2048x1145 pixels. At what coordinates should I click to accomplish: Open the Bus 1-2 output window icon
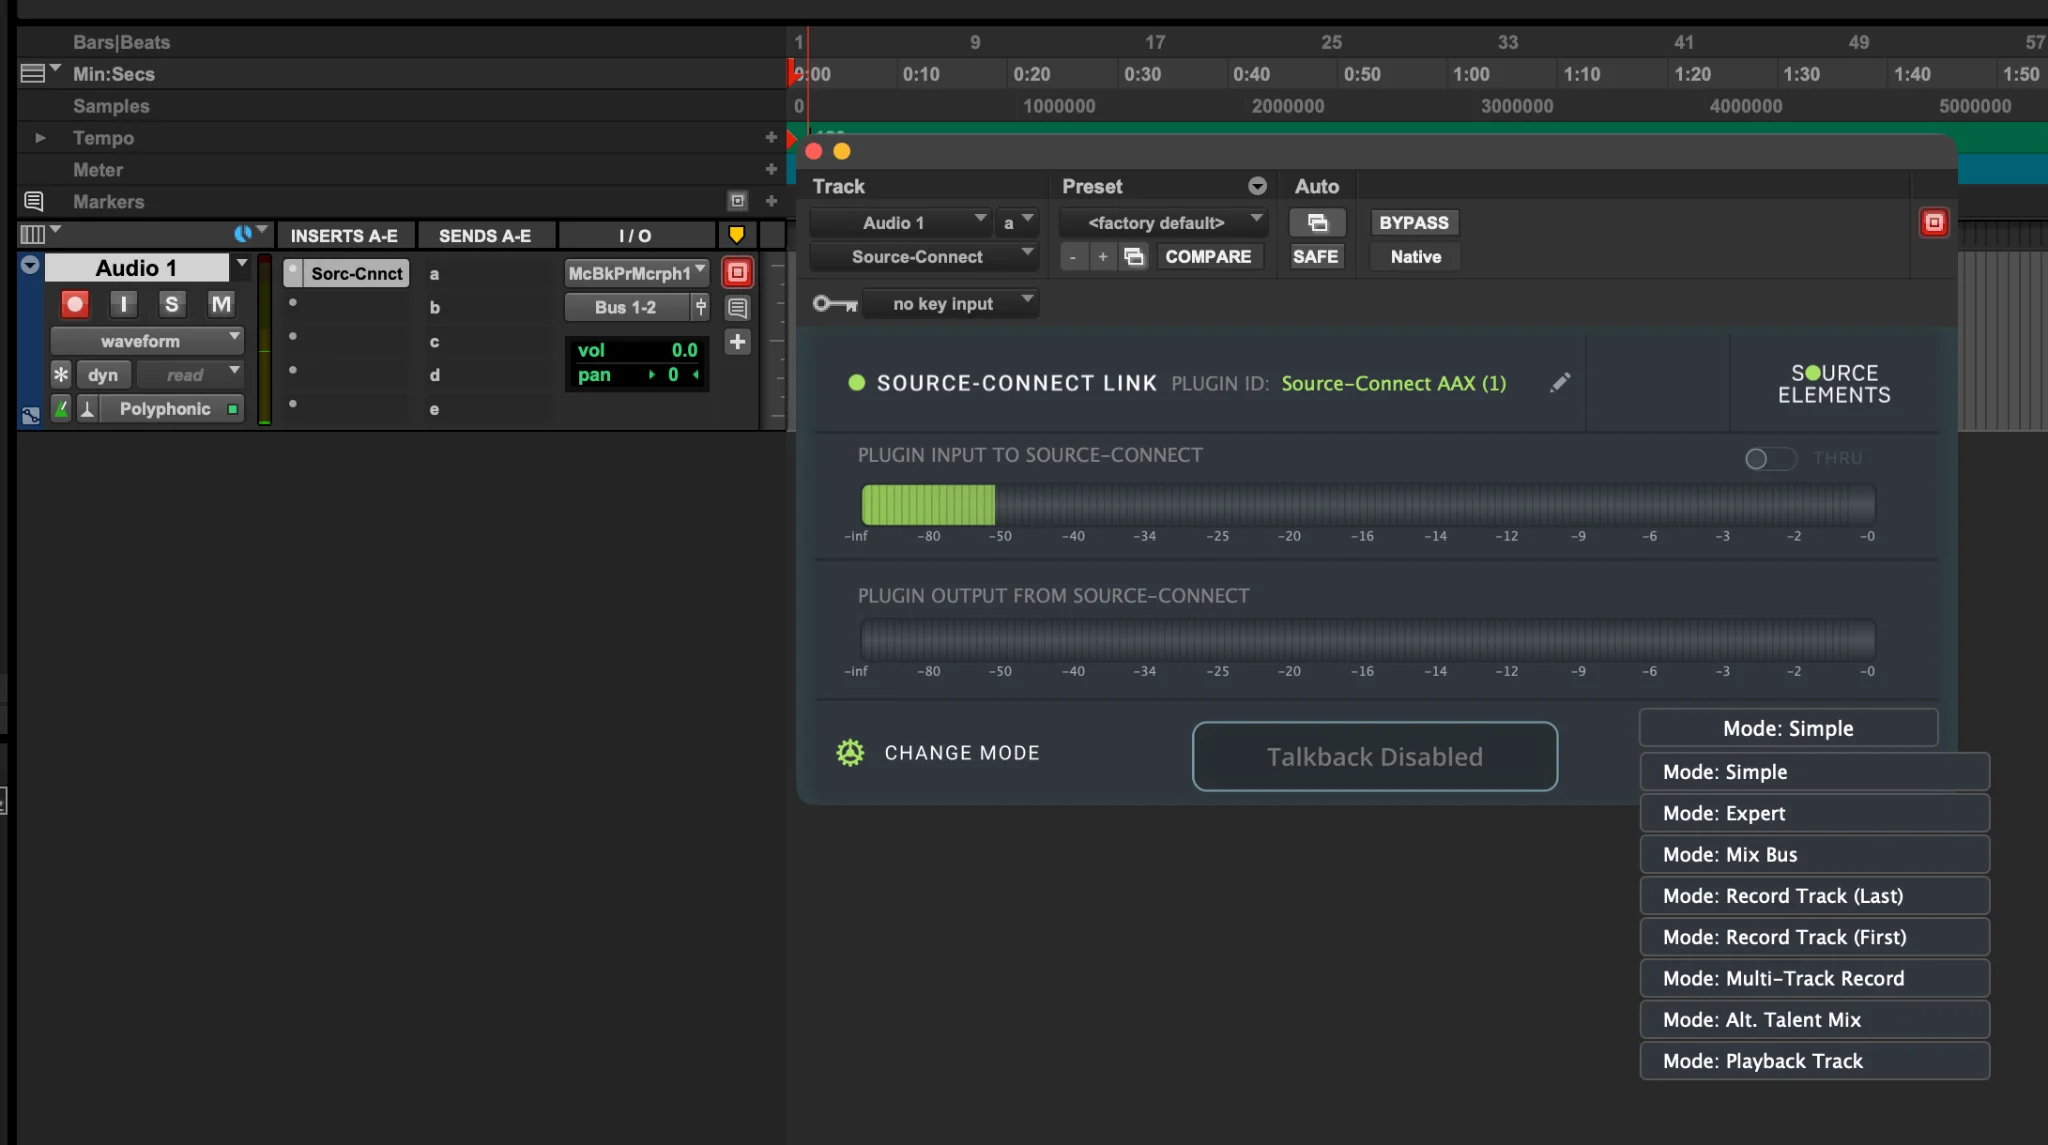pos(701,307)
